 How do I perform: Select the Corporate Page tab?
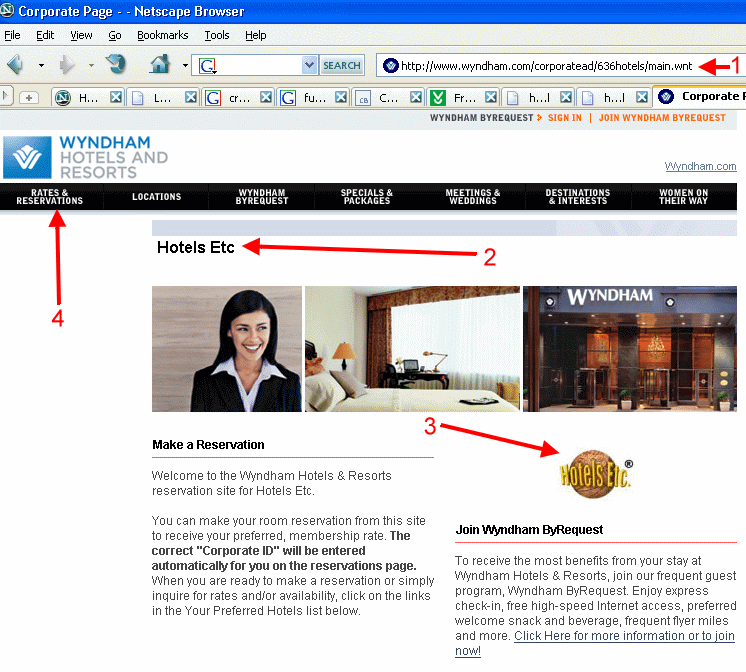699,97
